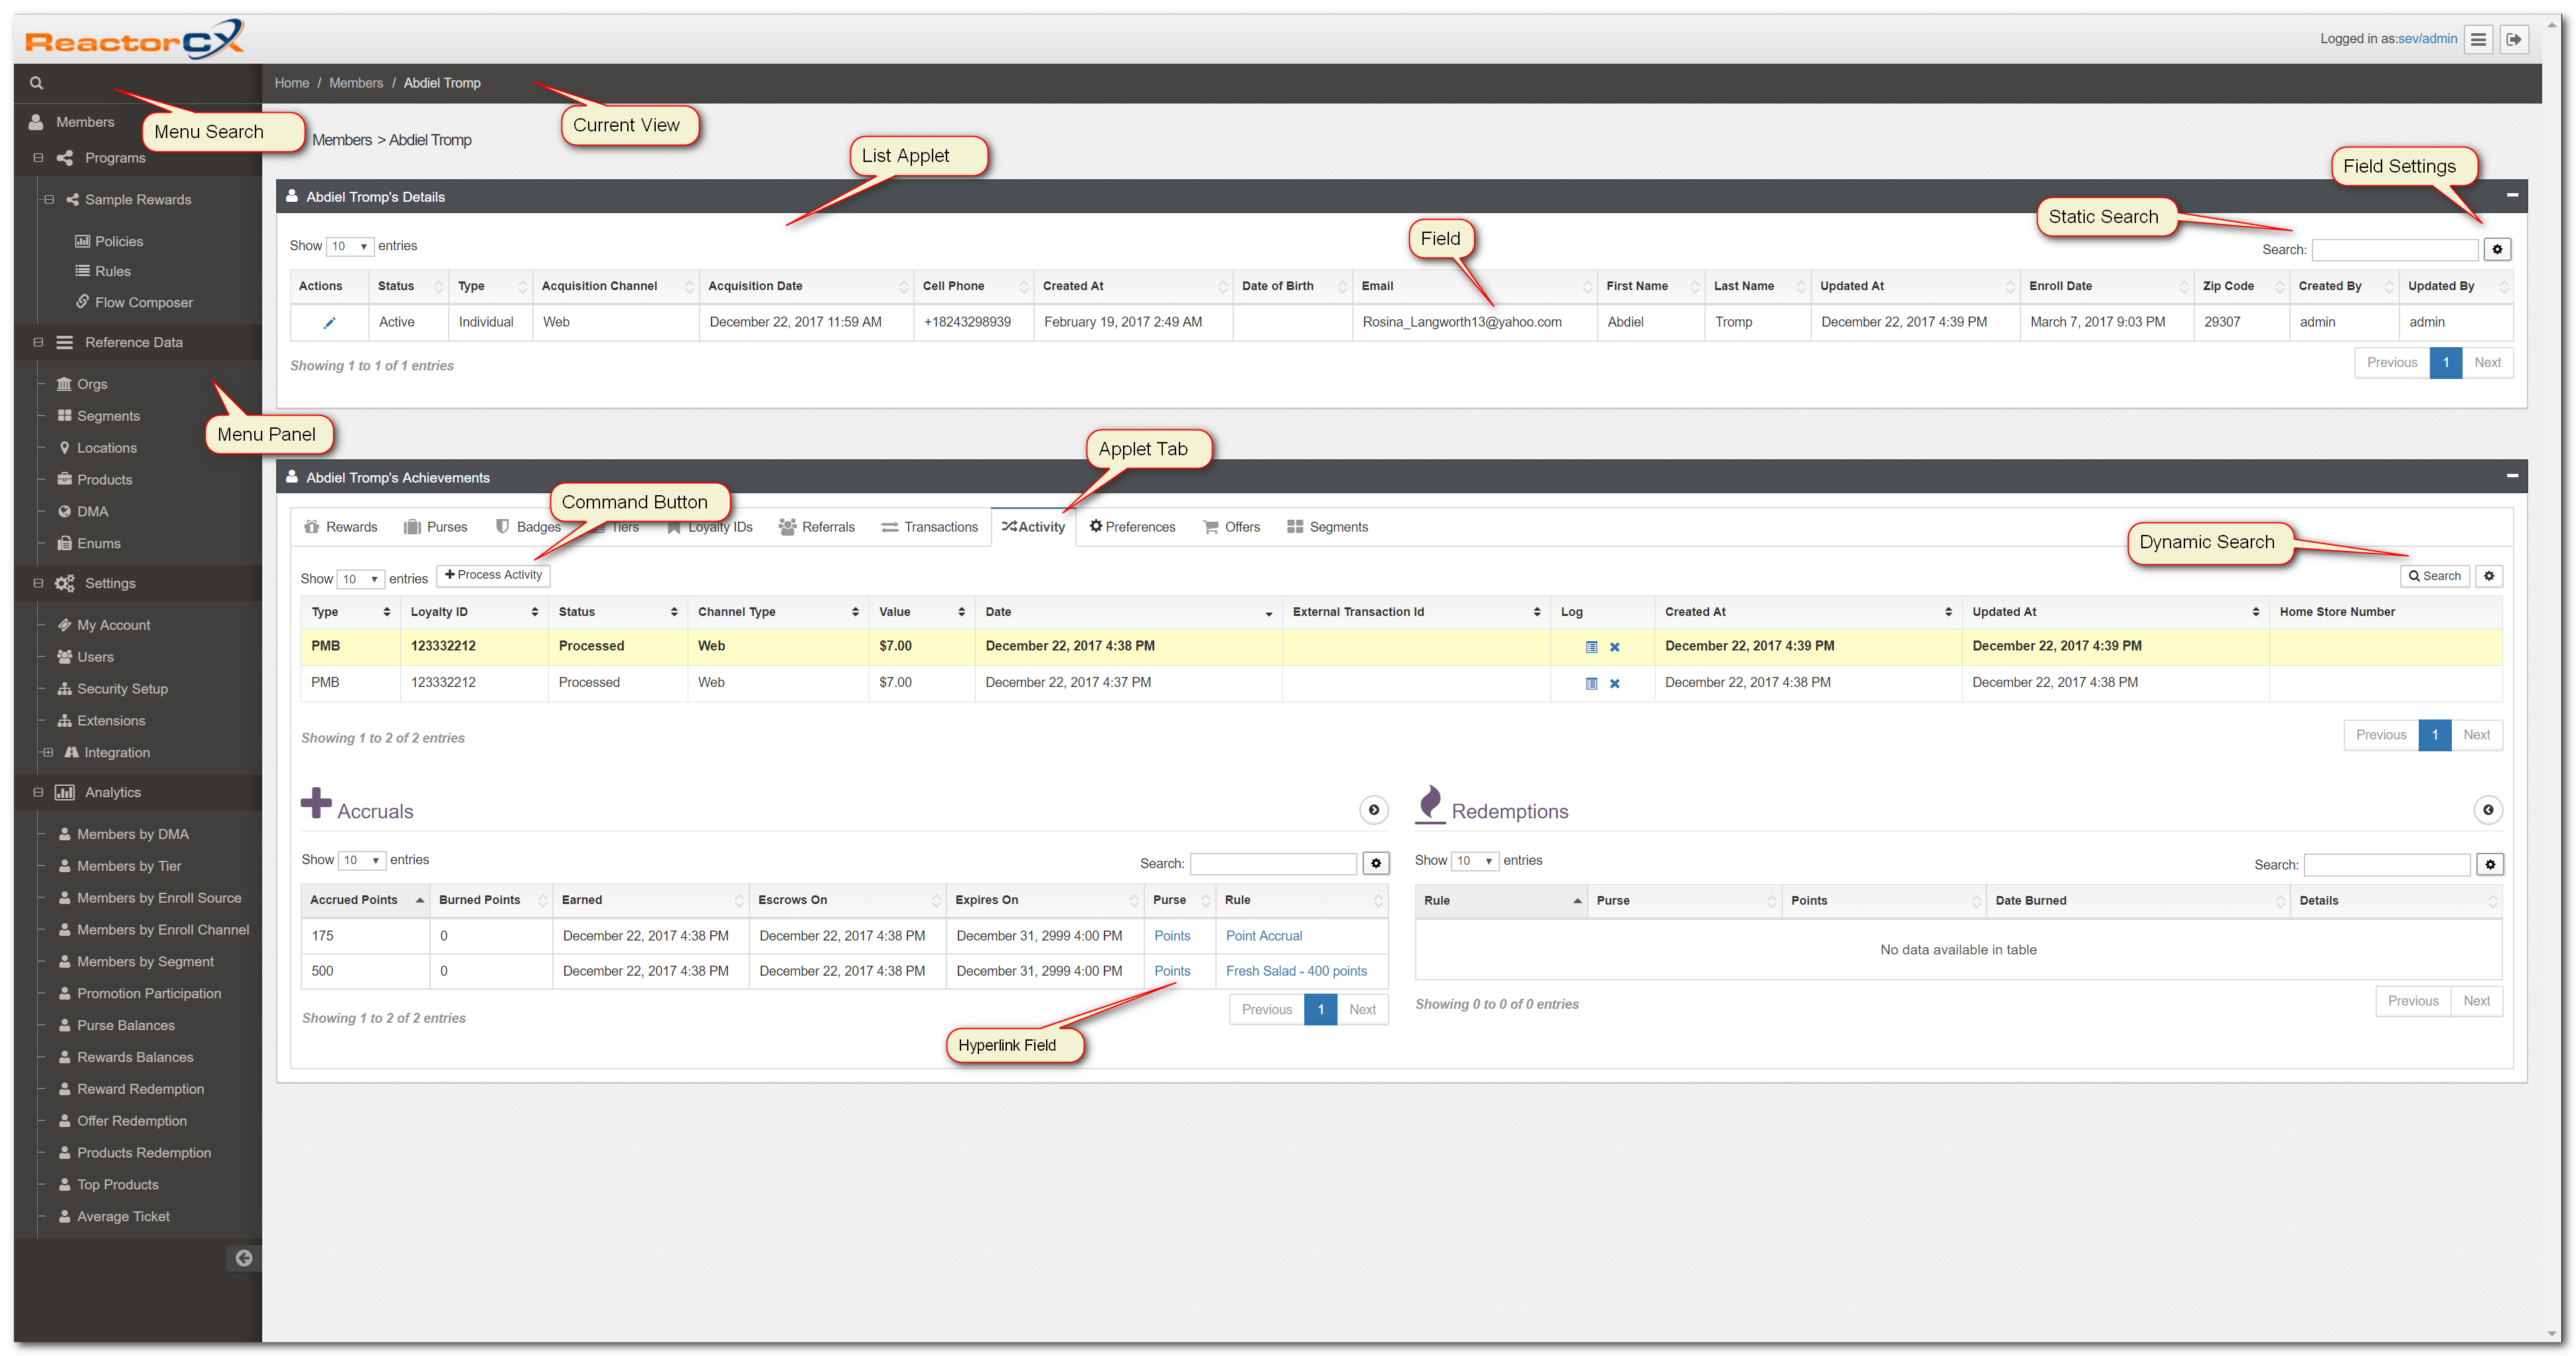This screenshot has width=2576, height=1356.
Task: Click the ReactorCX logo
Action: coord(134,40)
